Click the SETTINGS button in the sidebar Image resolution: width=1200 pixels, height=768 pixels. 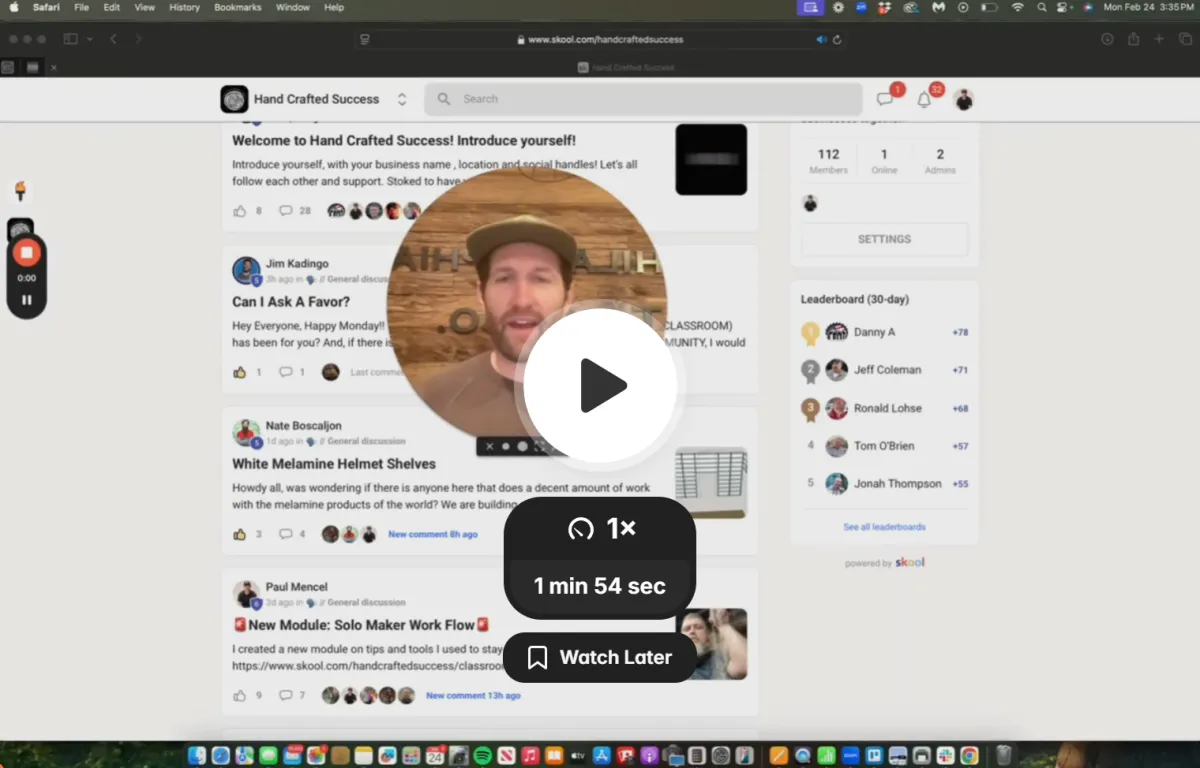point(885,239)
